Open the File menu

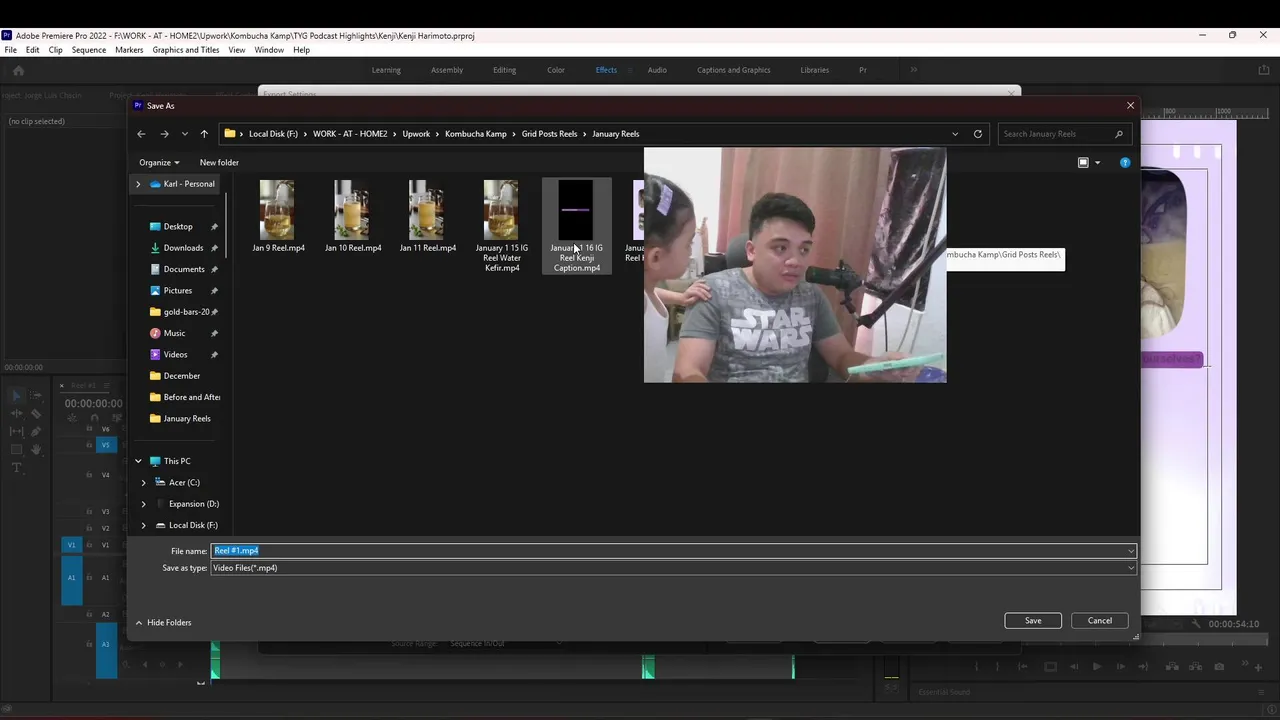tap(10, 50)
